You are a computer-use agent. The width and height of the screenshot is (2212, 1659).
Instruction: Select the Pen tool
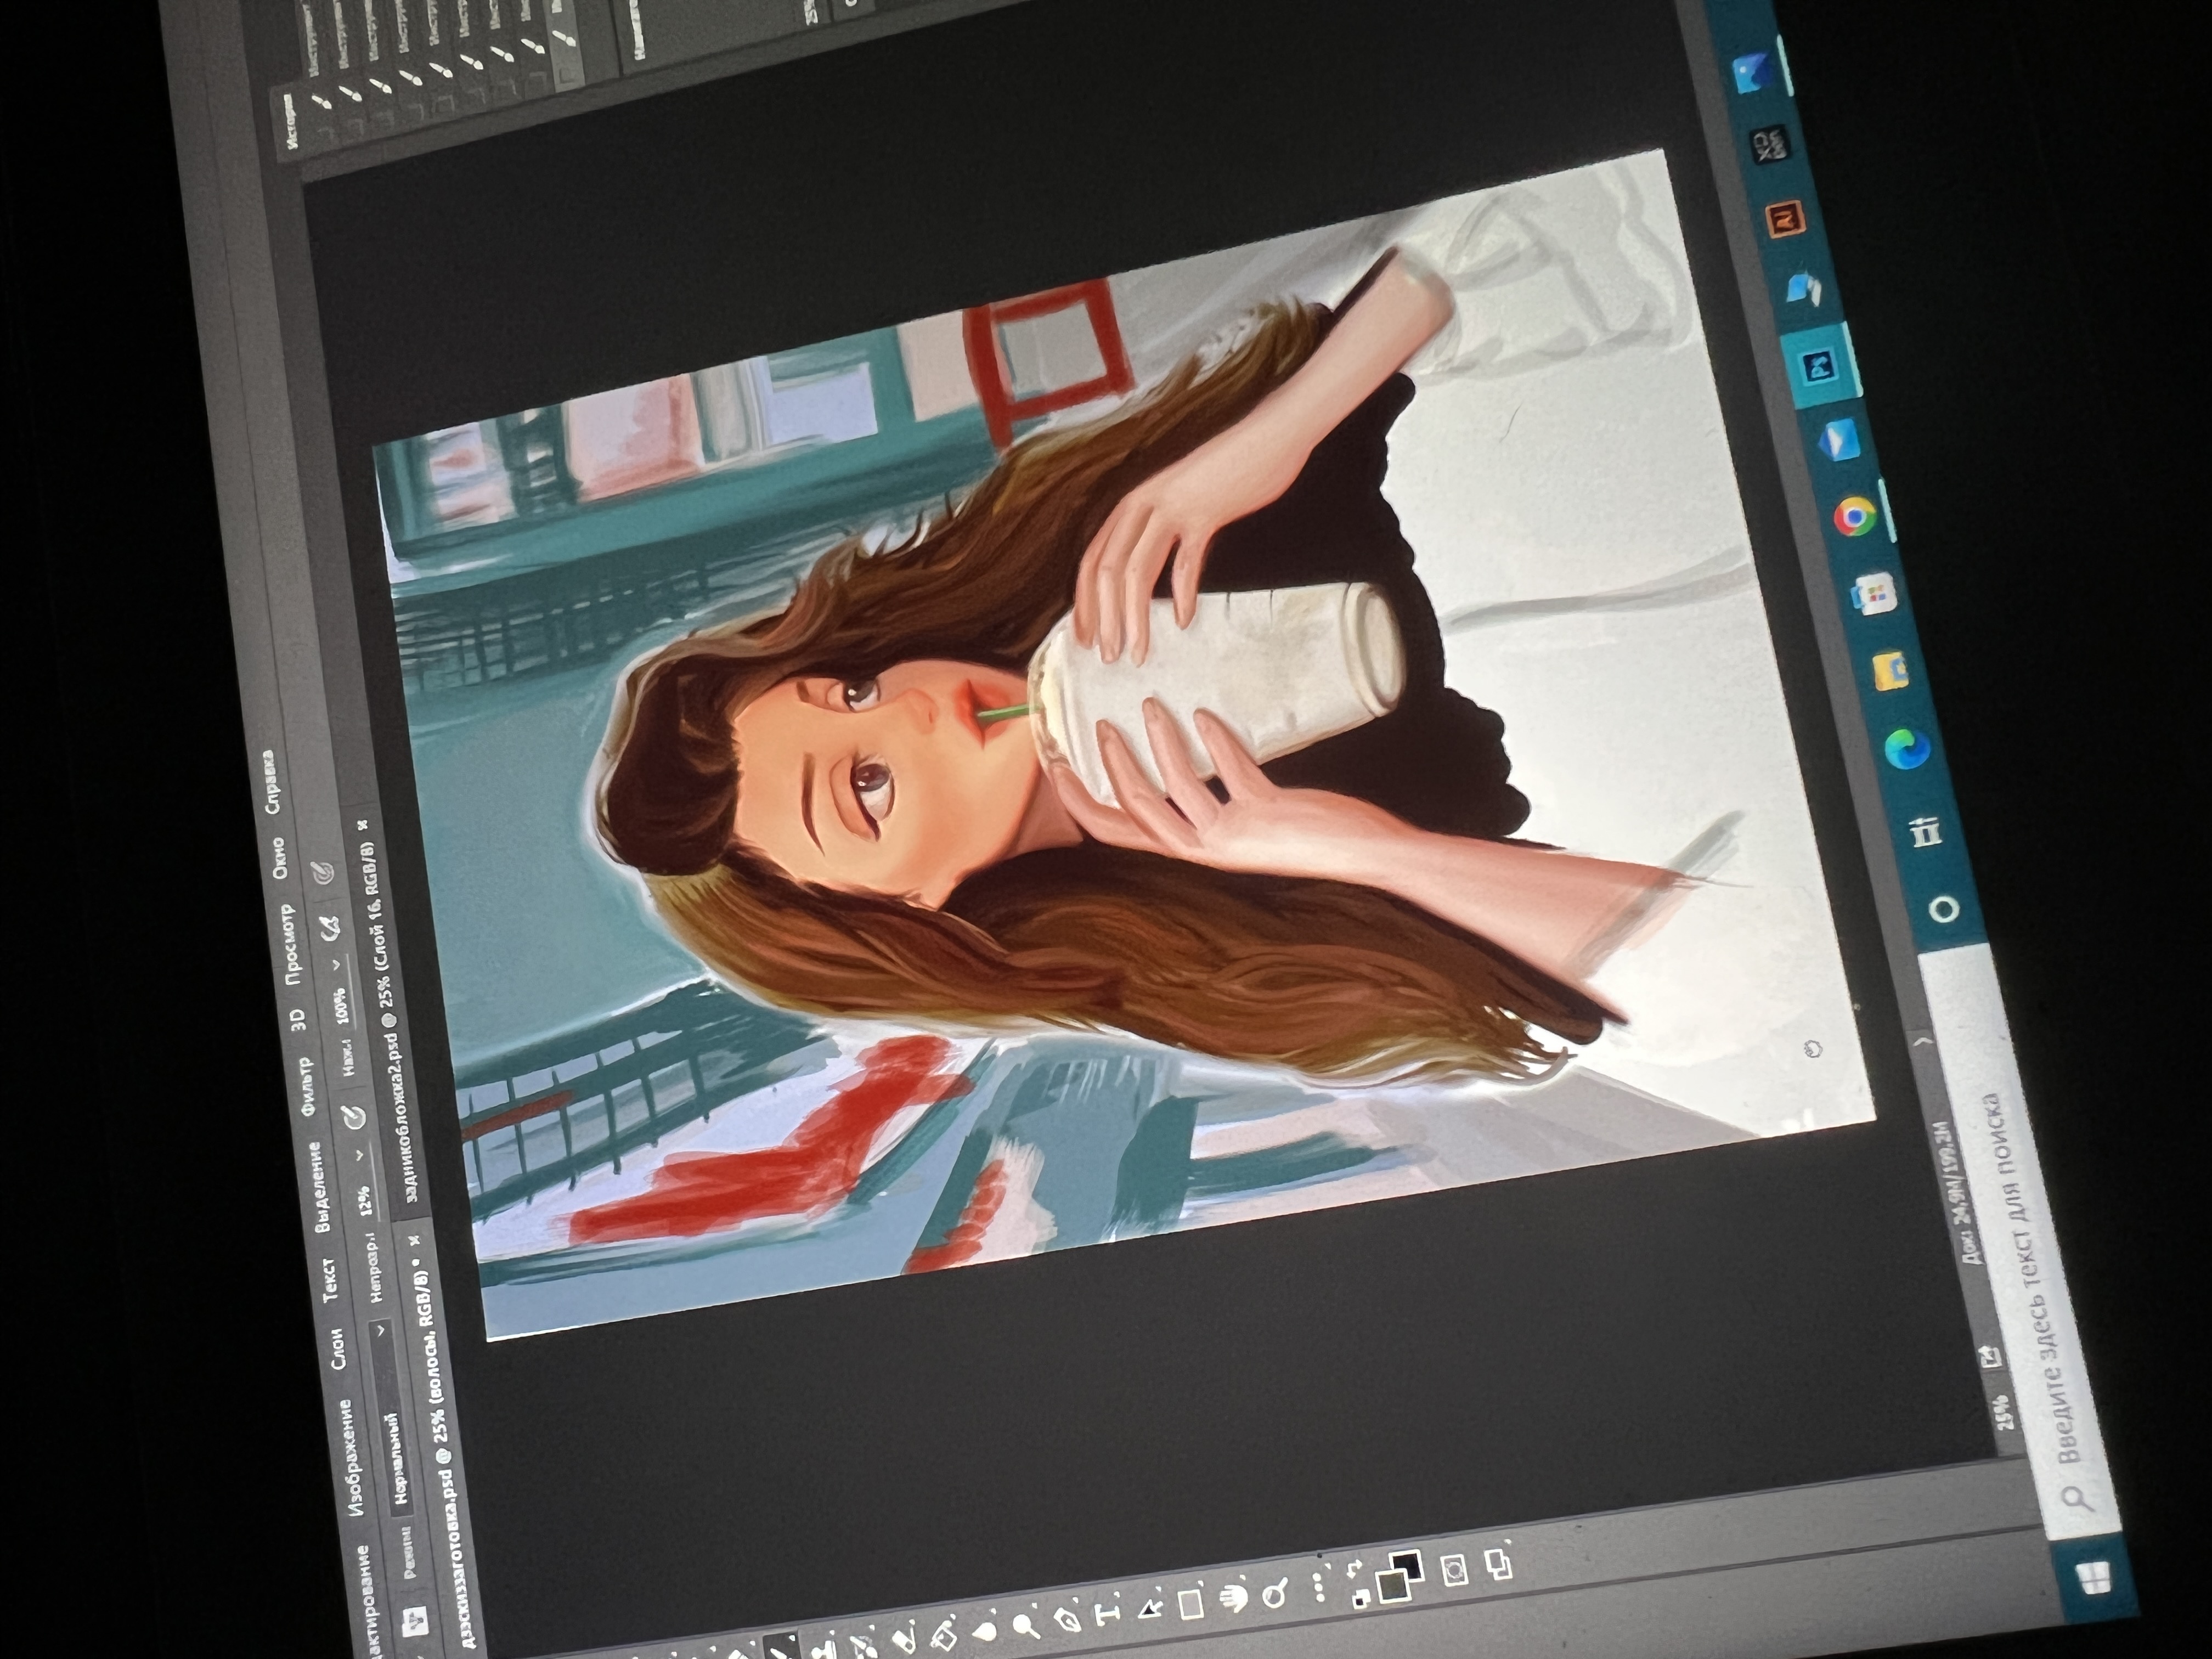(1067, 1620)
